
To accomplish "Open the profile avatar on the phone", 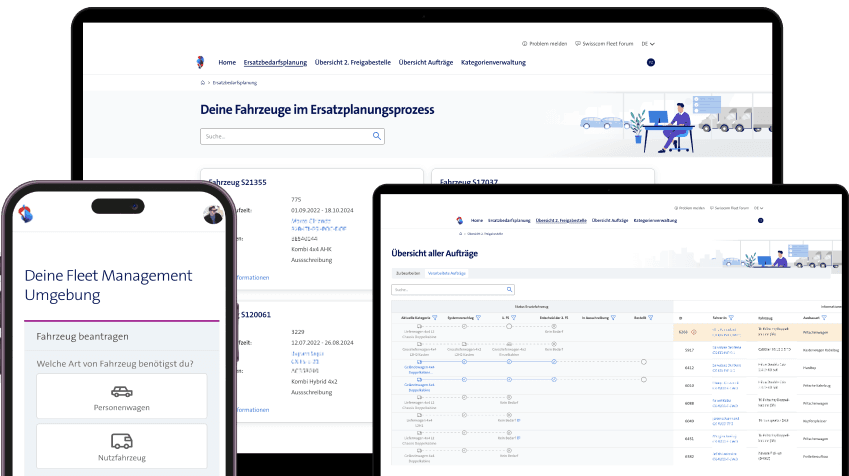I will (x=213, y=214).
